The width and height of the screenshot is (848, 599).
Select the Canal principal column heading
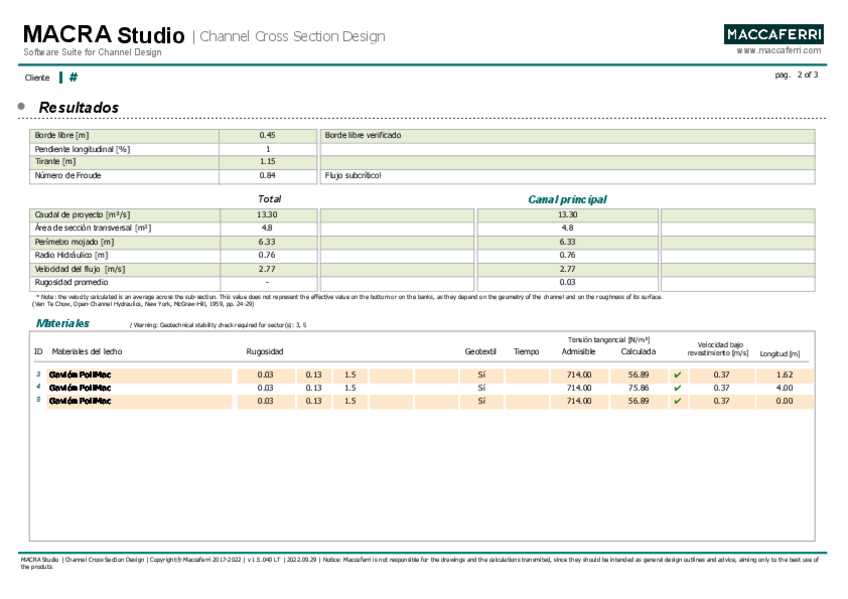(x=566, y=199)
